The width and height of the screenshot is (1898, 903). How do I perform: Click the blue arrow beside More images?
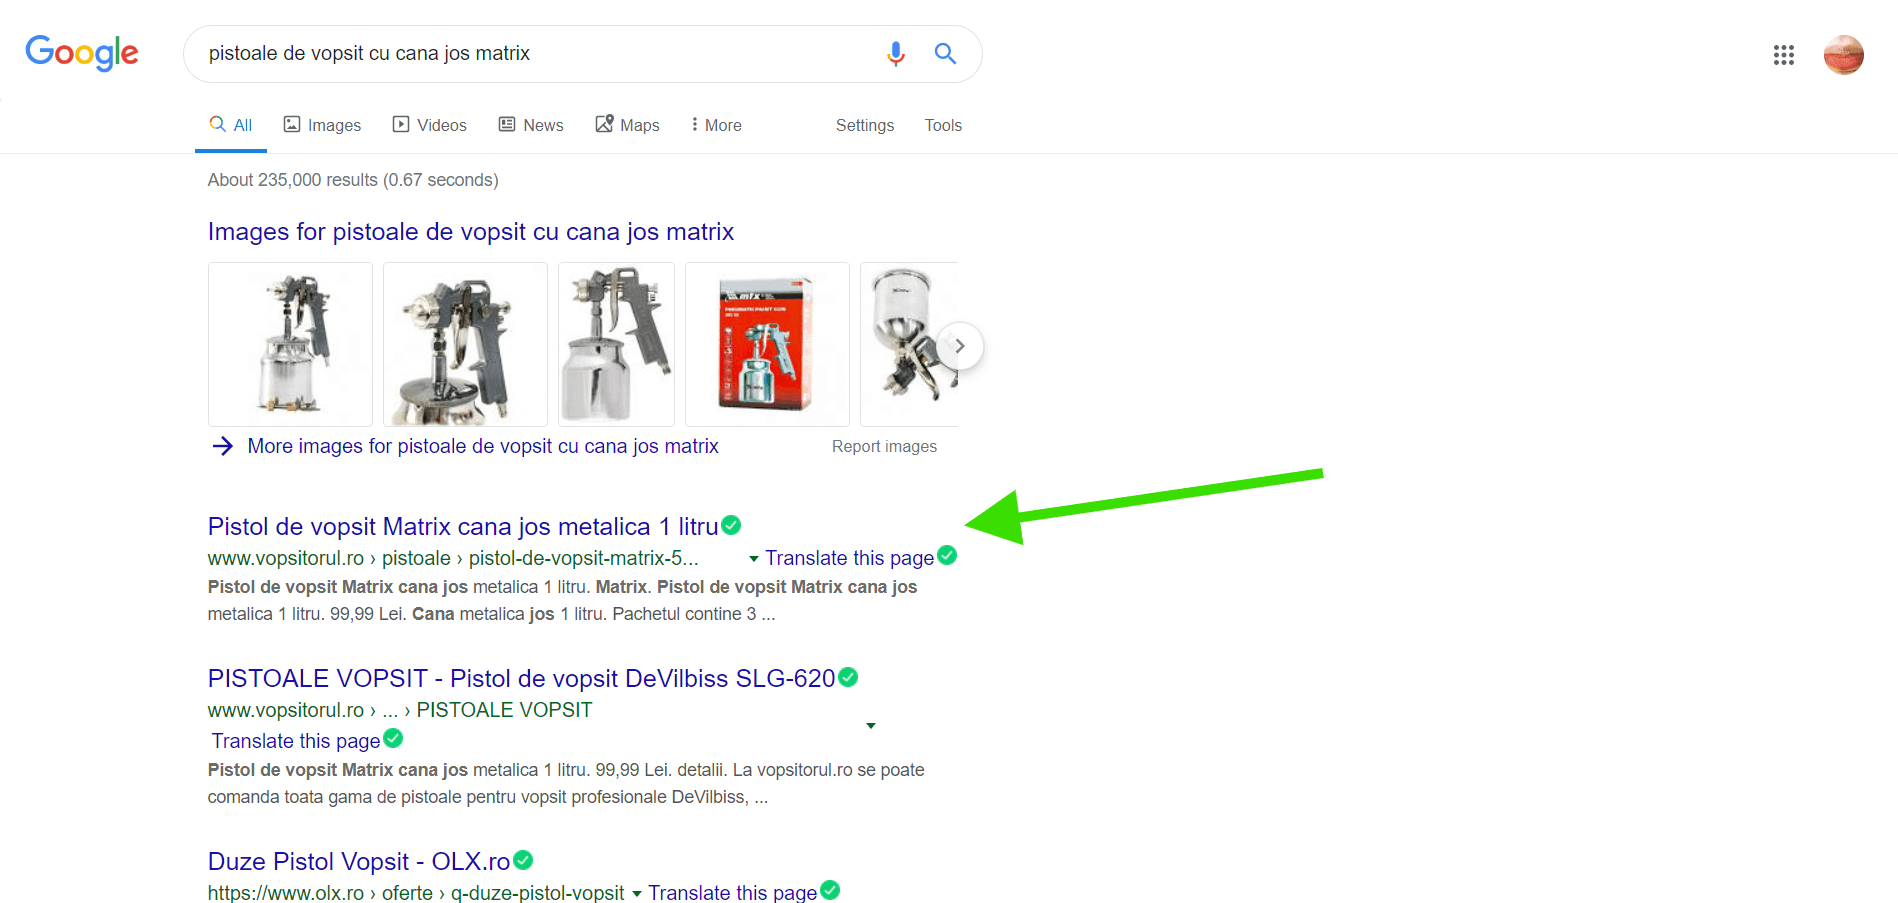223,446
